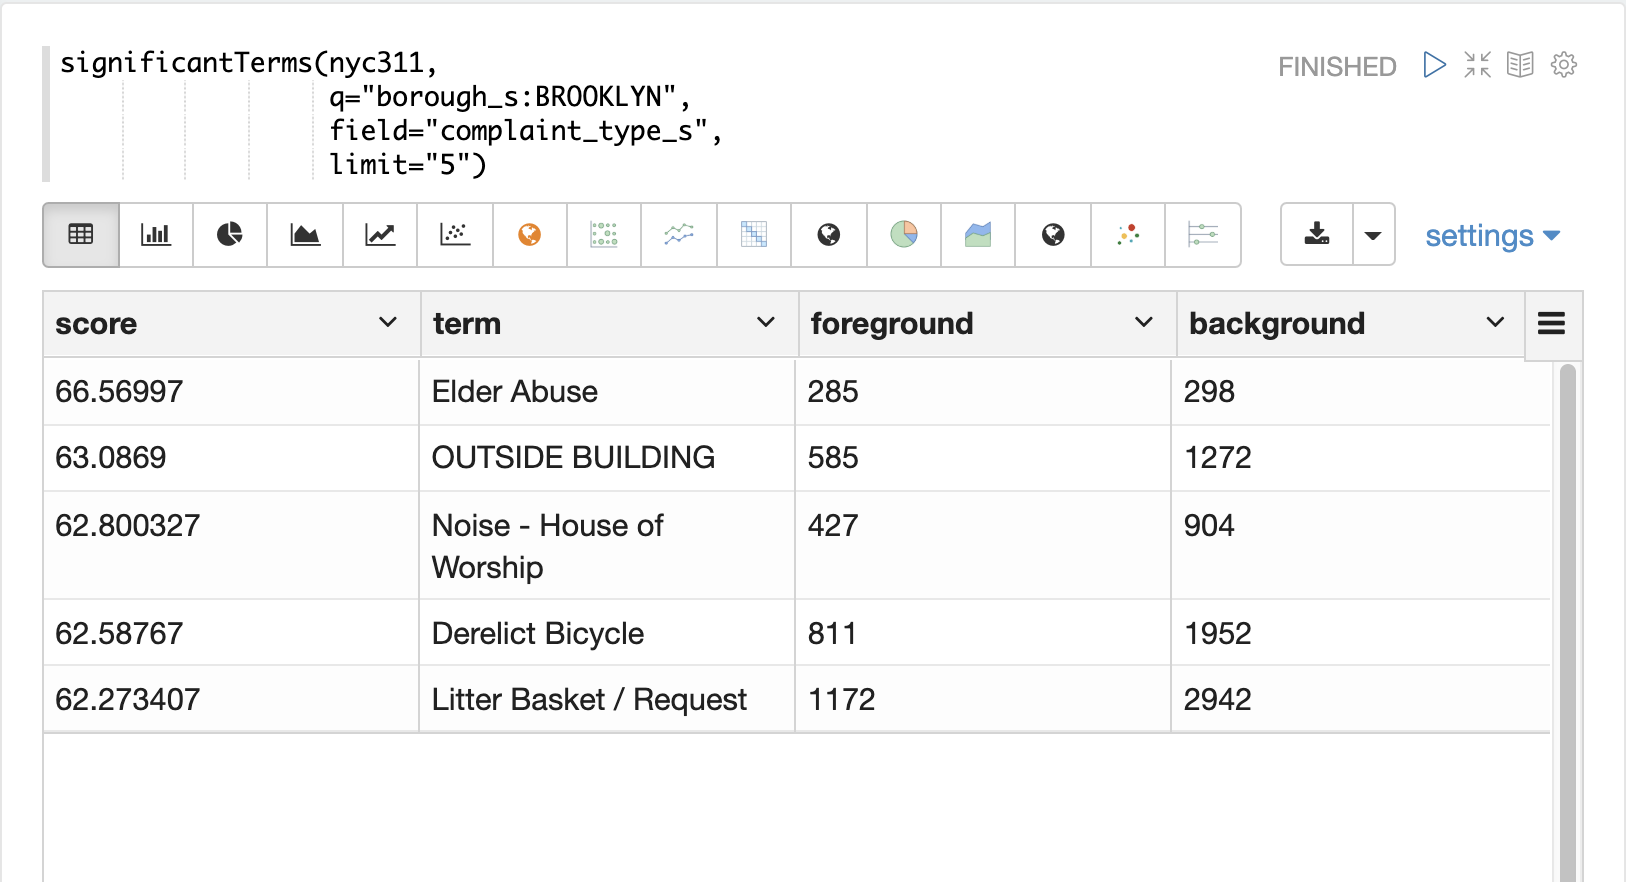This screenshot has height=882, width=1626.
Task: Open the download format dropdown arrow
Action: 1373,235
